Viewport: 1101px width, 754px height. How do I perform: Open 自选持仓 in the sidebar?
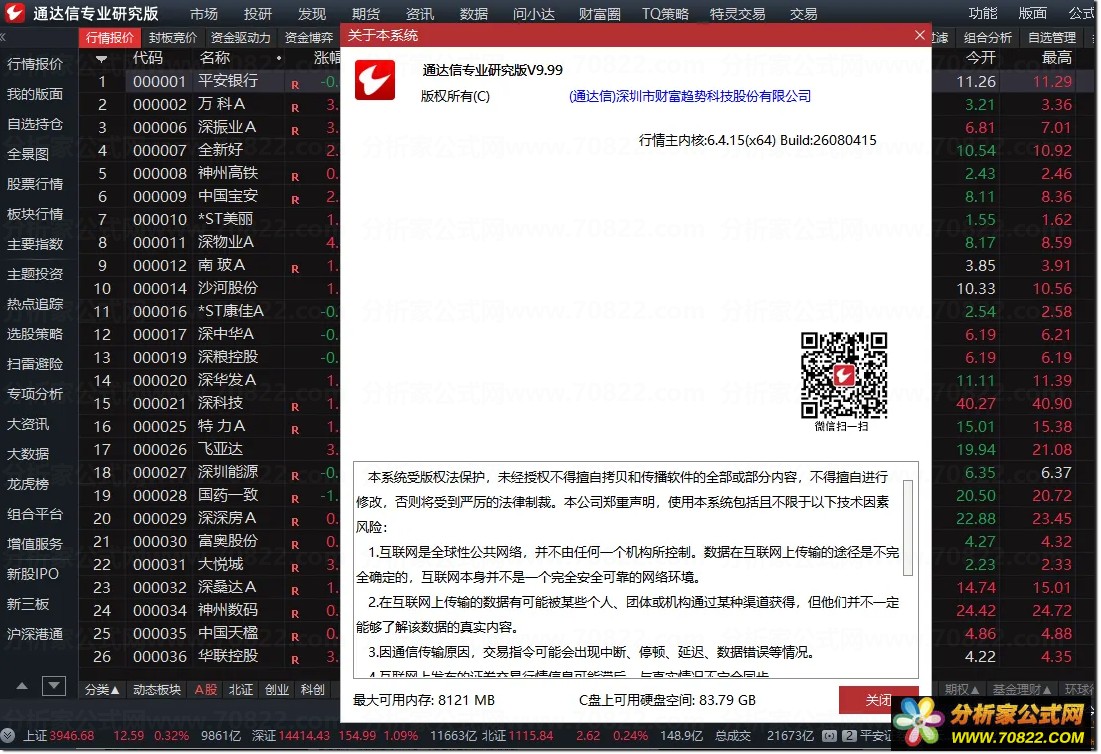[x=35, y=124]
